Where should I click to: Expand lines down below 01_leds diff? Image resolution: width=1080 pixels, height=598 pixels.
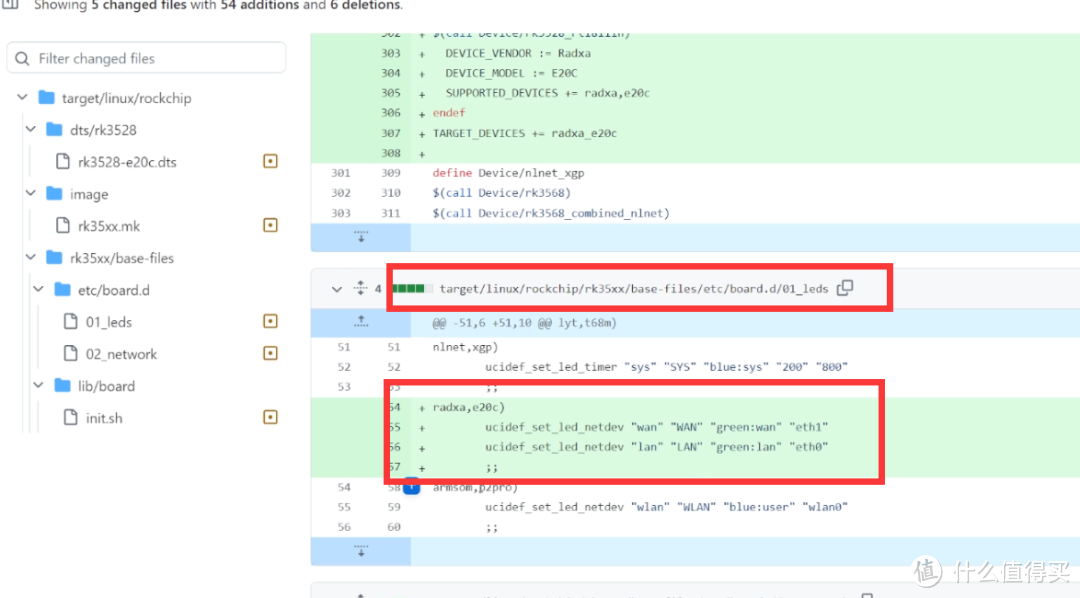tap(361, 551)
